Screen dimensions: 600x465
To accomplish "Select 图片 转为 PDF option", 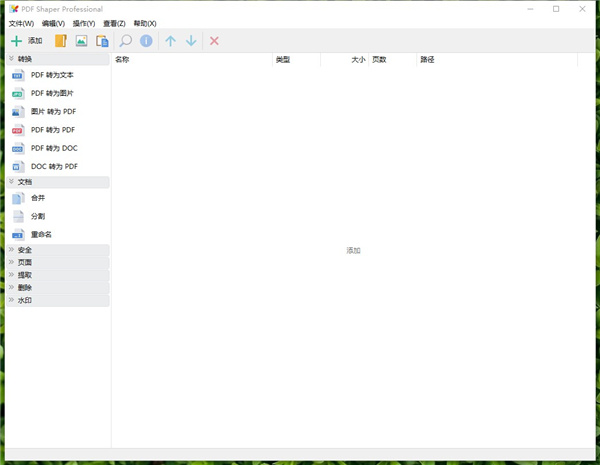I will (x=54, y=112).
